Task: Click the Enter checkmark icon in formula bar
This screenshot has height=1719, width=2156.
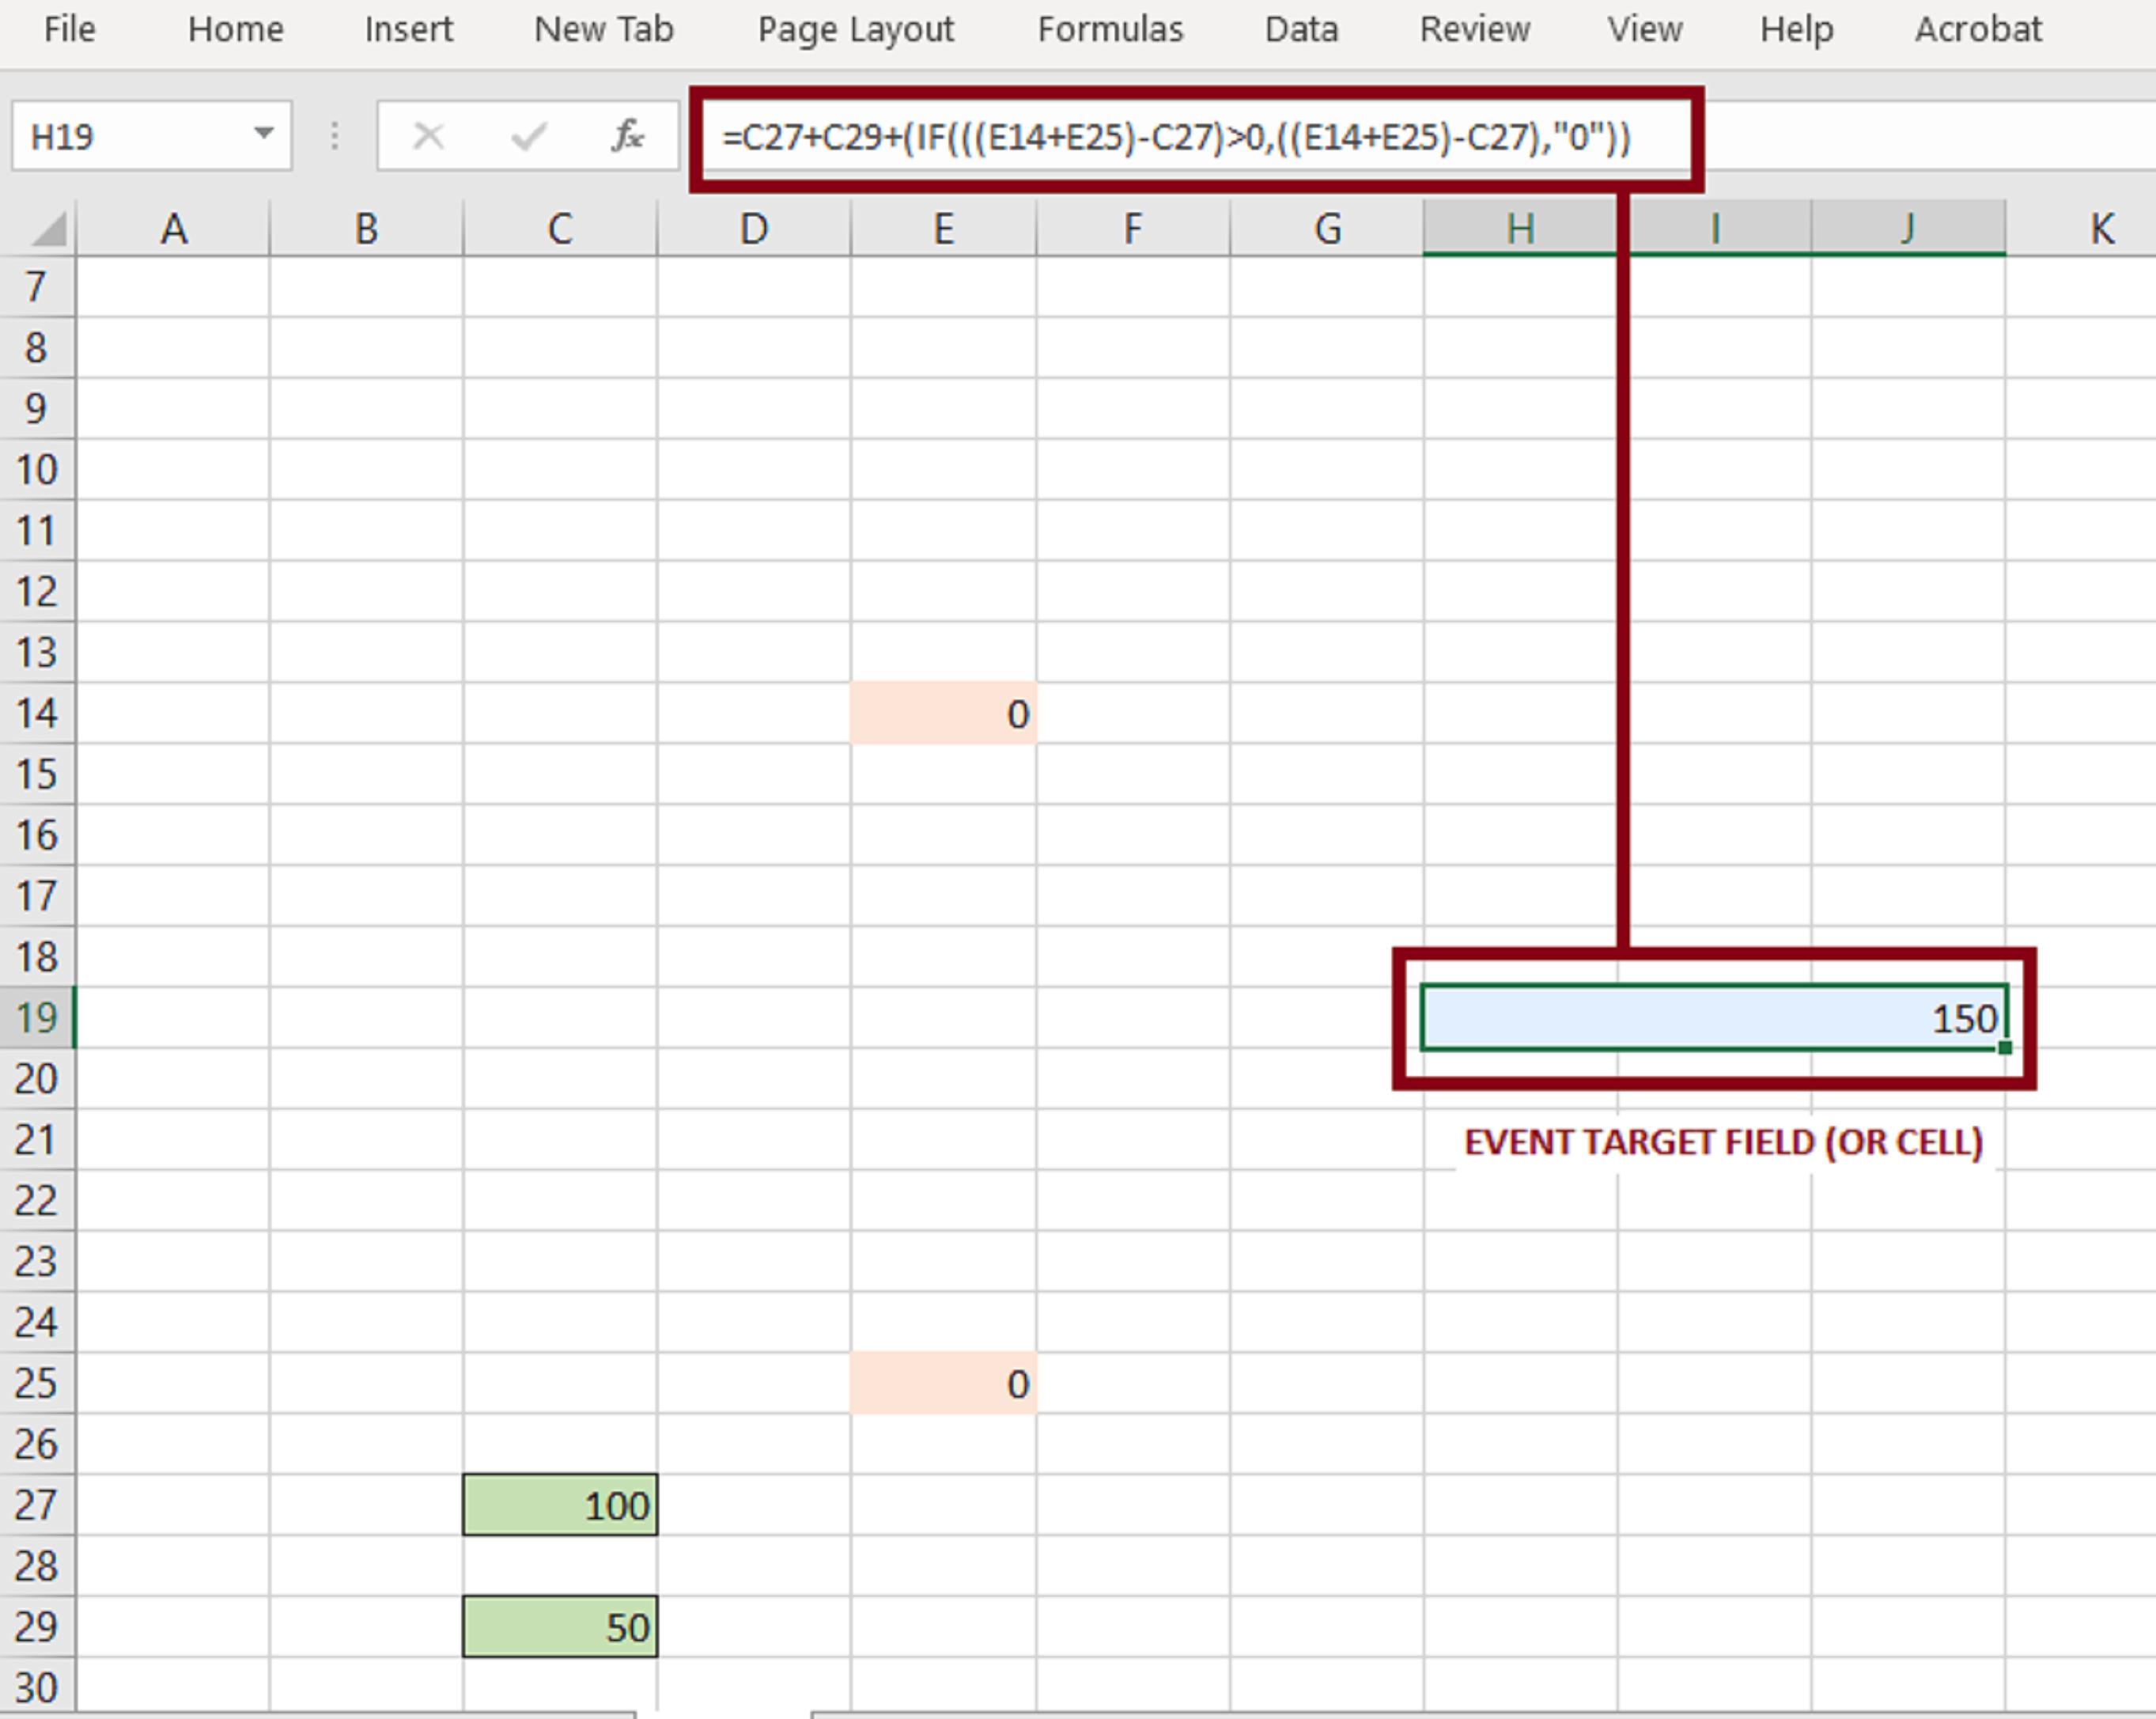Action: [x=528, y=136]
